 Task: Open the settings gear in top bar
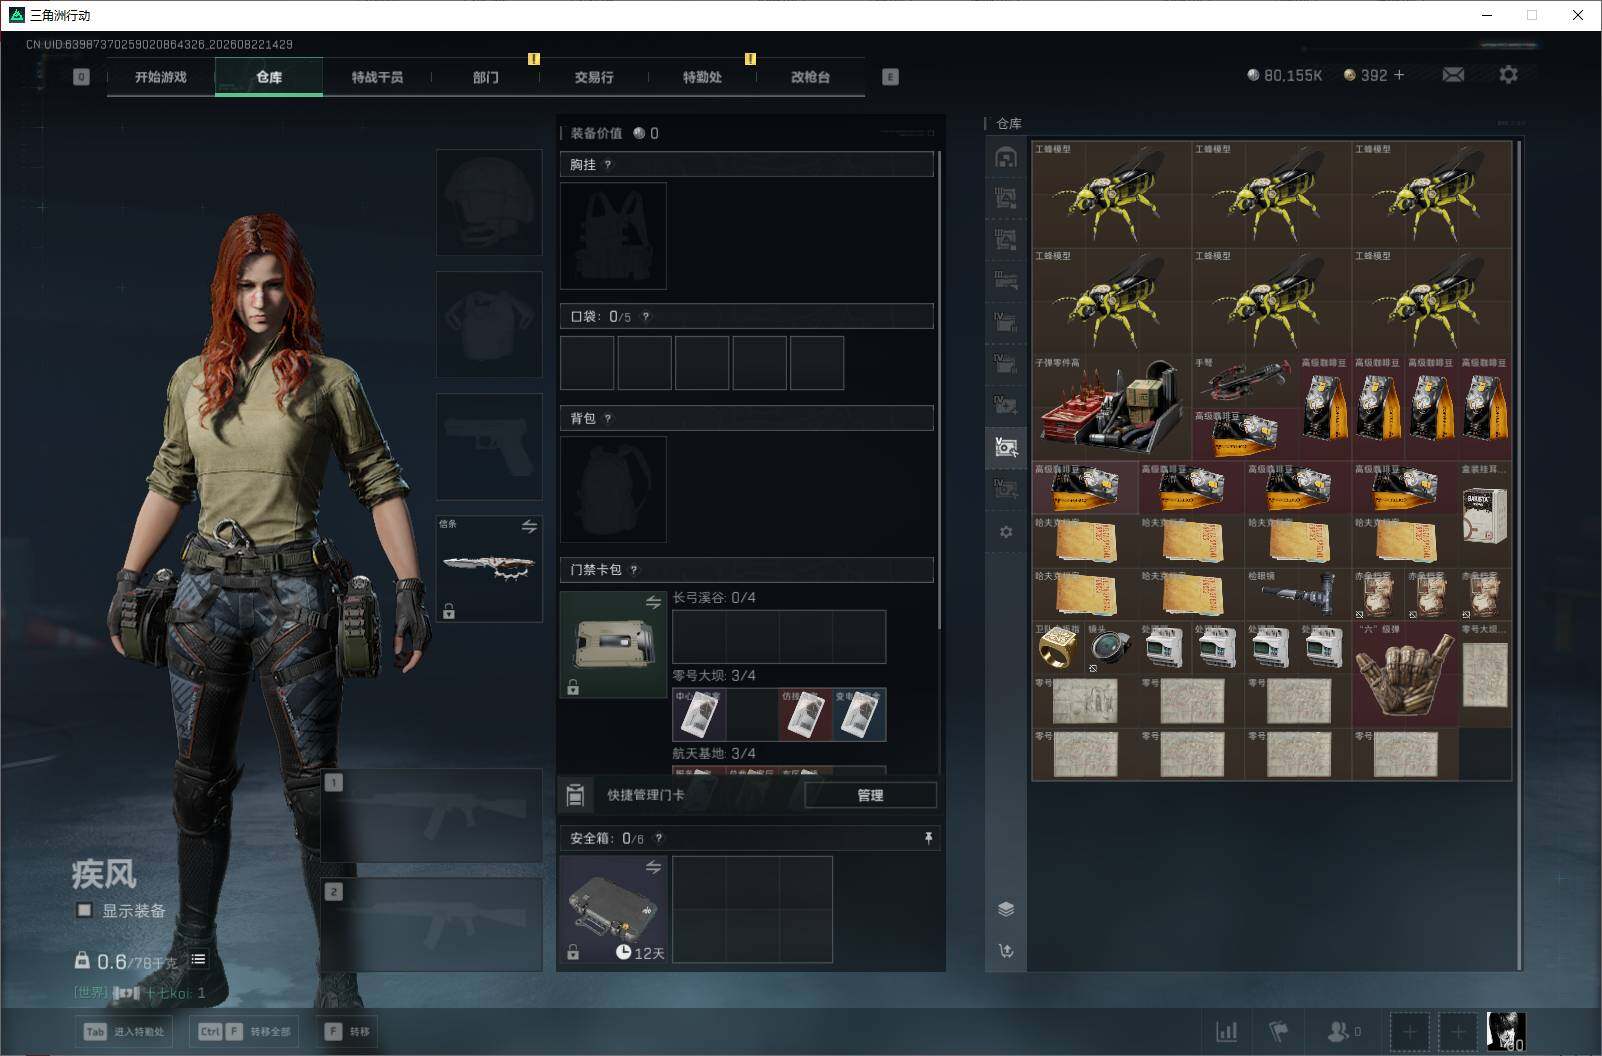[x=1508, y=75]
